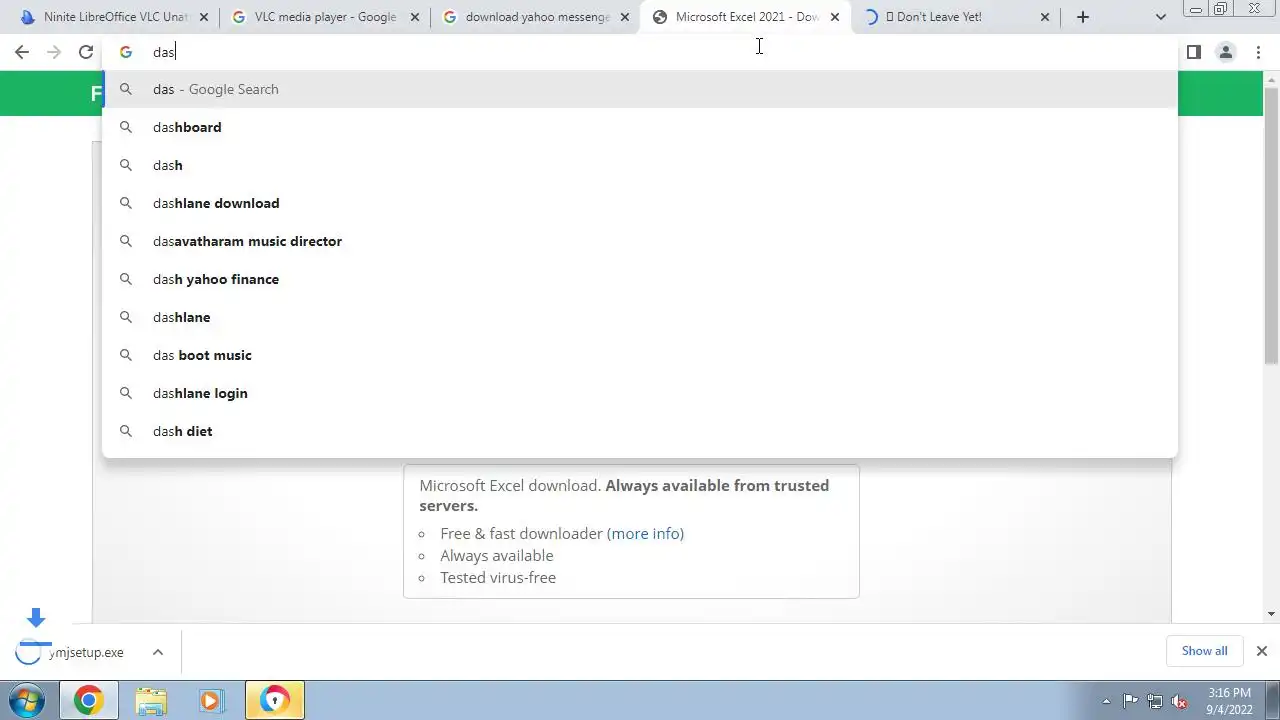Click the search icon beside "das boot music"
This screenshot has width=1280, height=720.
click(x=126, y=355)
